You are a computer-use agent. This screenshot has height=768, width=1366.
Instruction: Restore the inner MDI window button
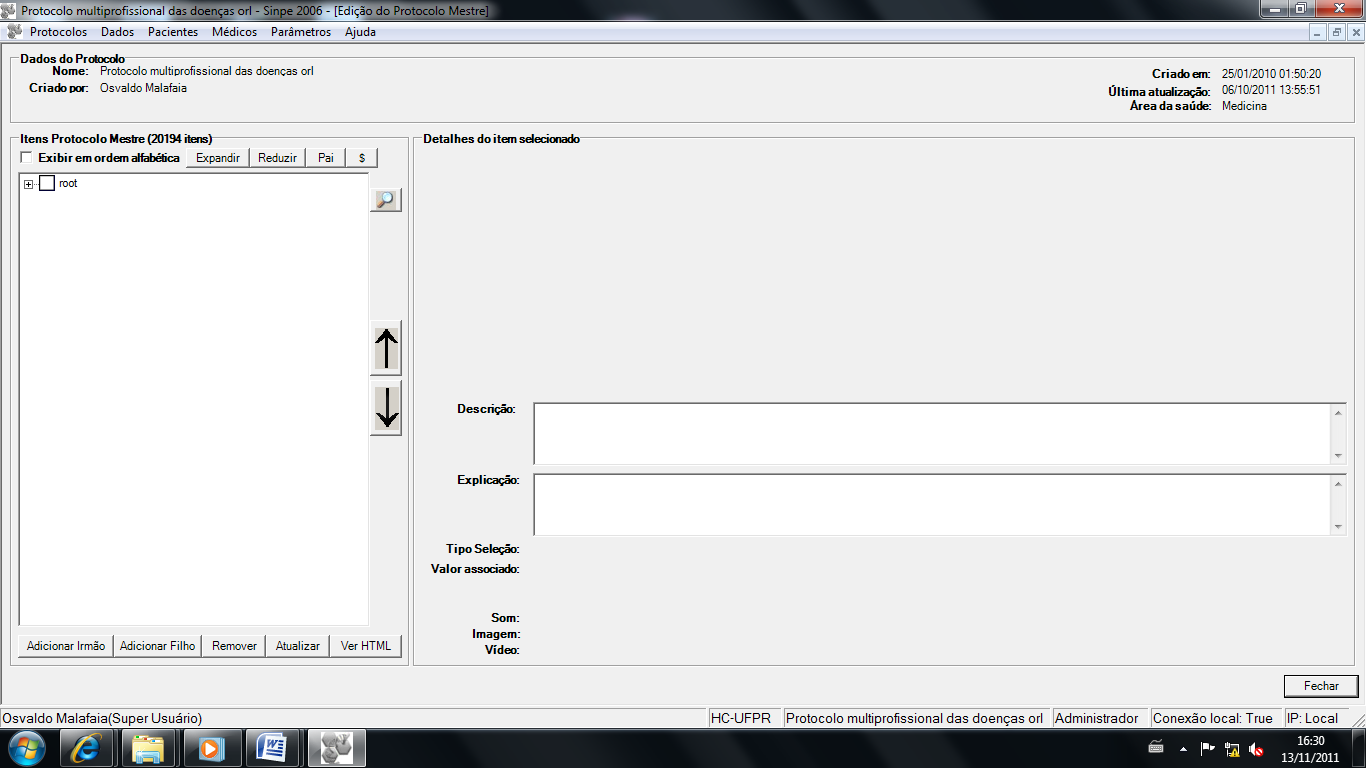click(1336, 32)
